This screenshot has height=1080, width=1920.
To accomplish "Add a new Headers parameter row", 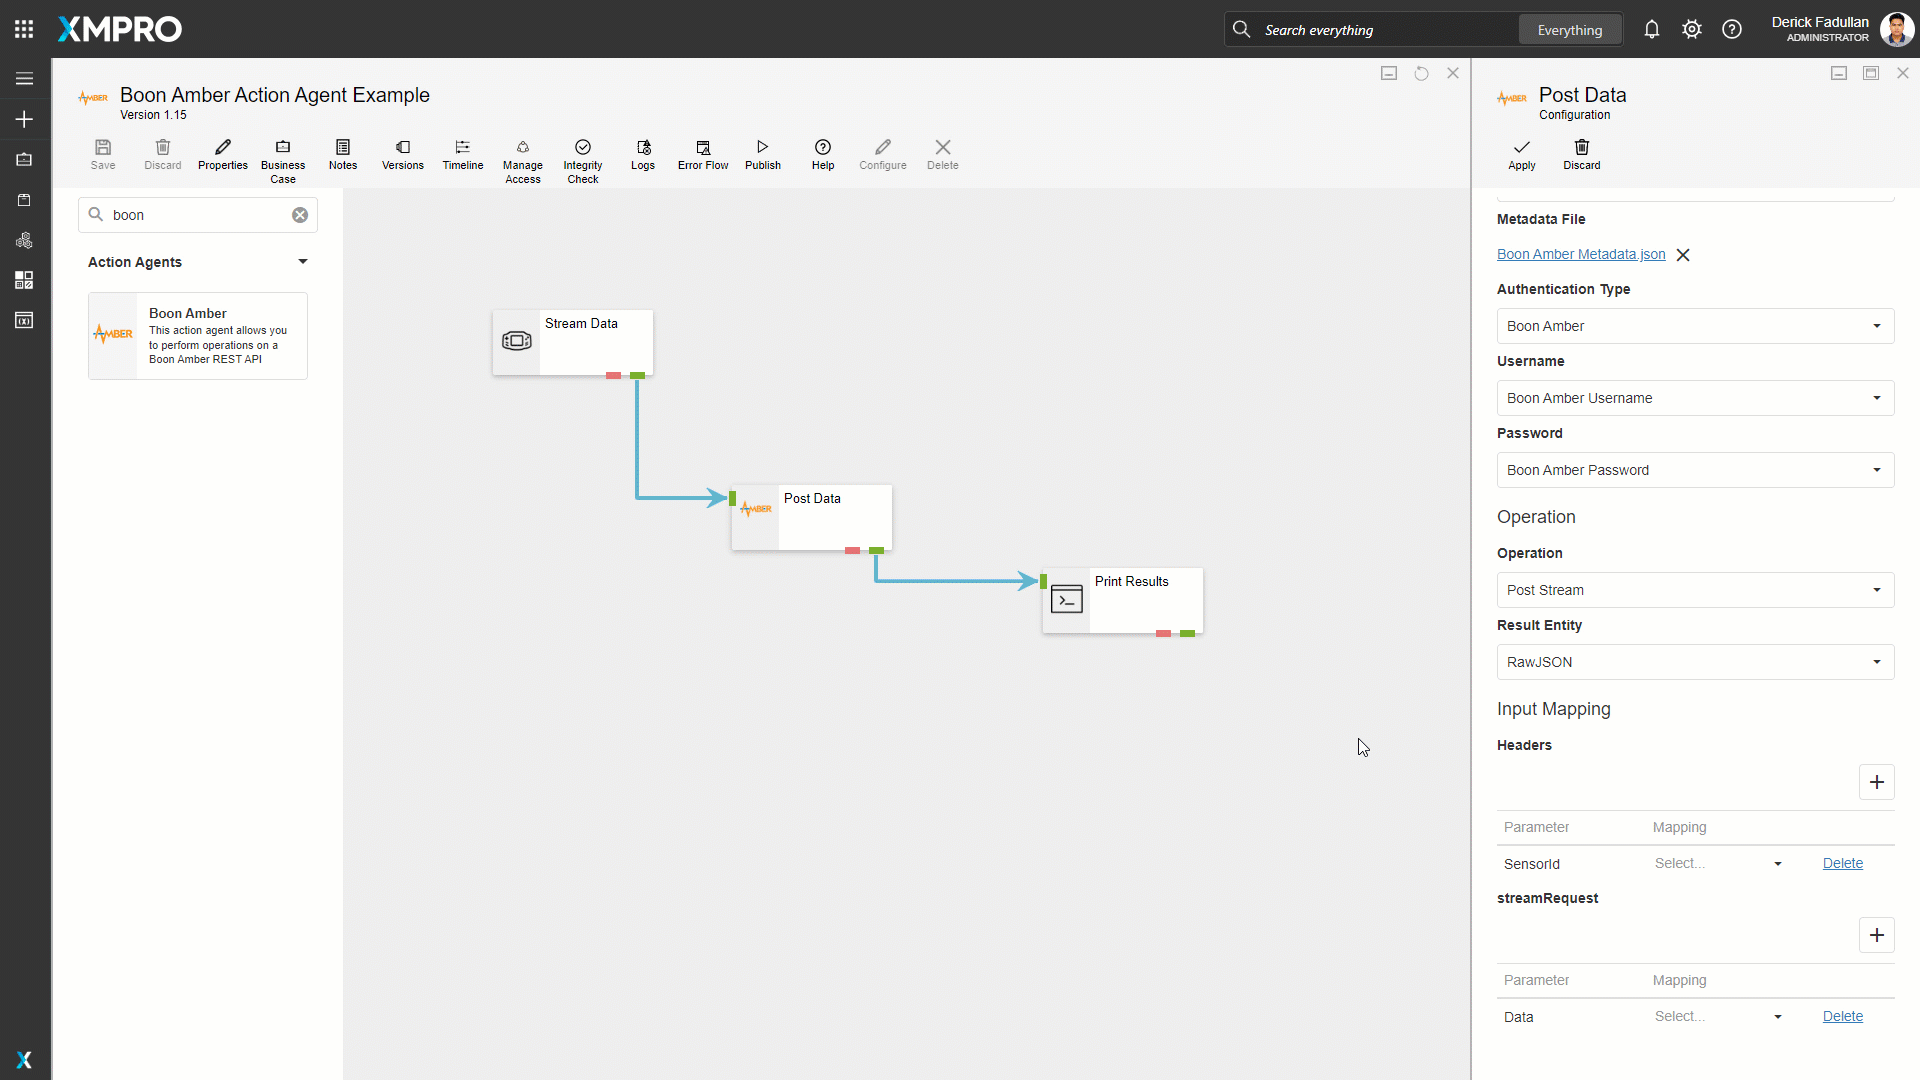I will (1876, 782).
